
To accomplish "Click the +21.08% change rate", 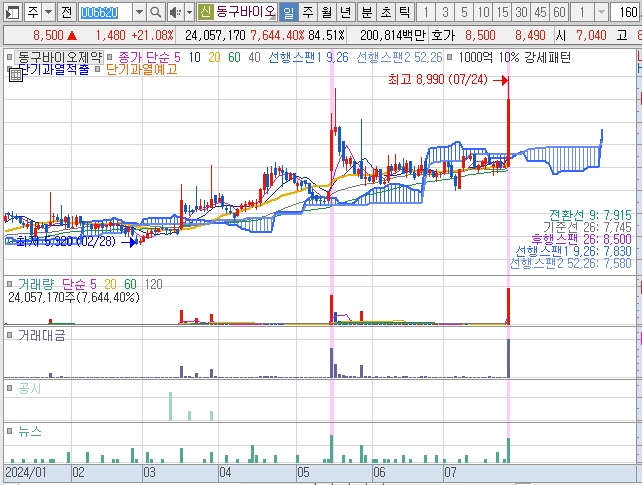I will pos(153,36).
